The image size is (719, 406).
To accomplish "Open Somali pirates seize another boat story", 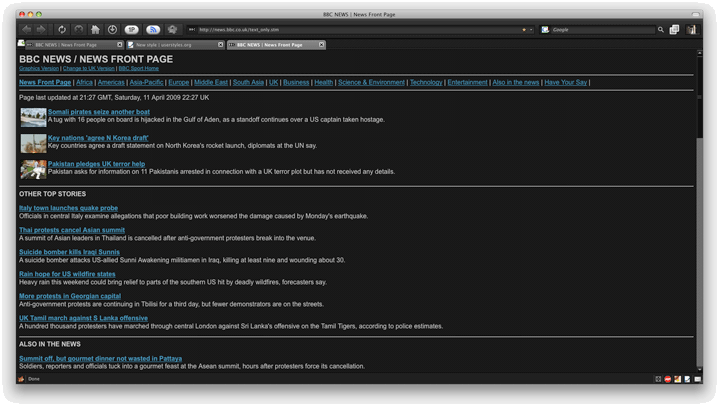I will coord(99,112).
